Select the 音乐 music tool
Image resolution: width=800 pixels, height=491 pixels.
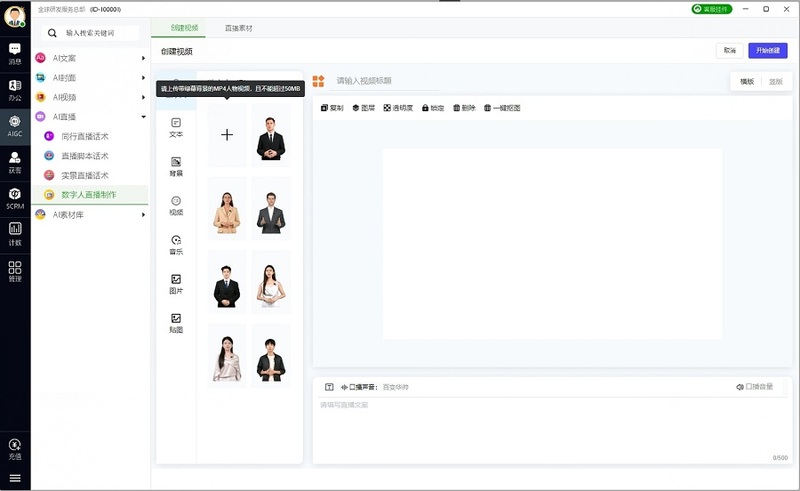point(176,244)
